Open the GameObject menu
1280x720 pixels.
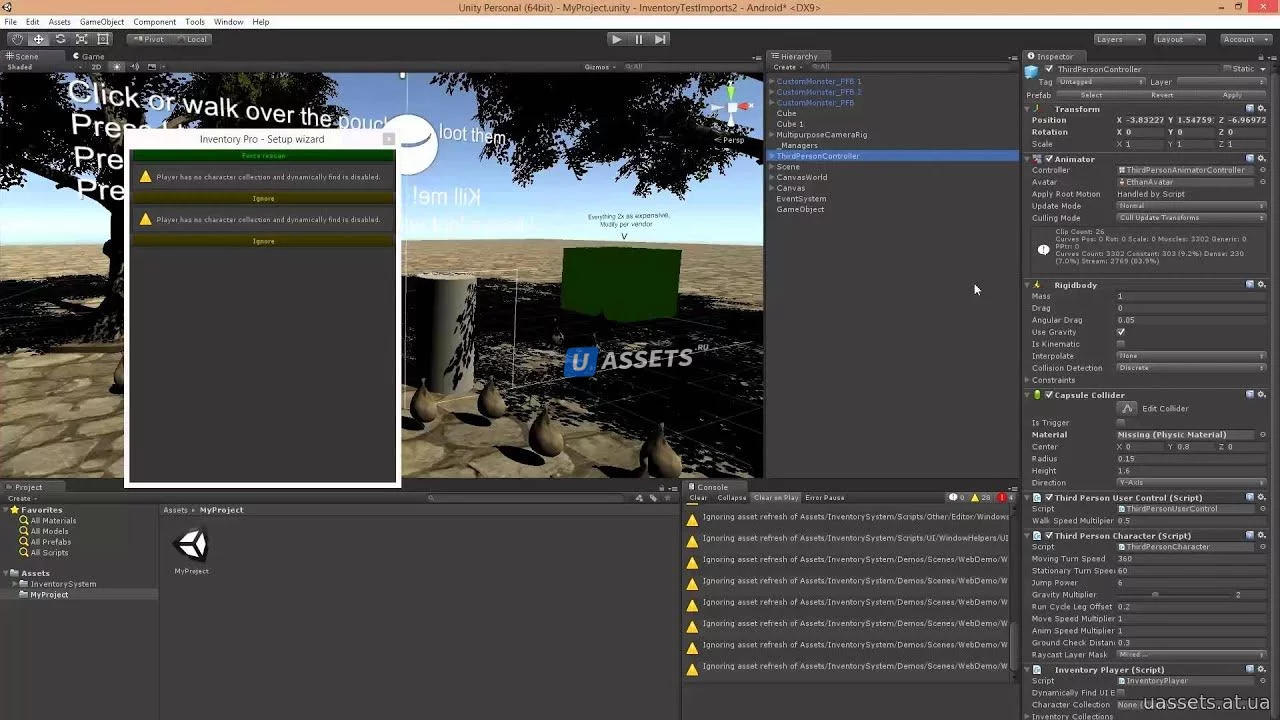101,21
